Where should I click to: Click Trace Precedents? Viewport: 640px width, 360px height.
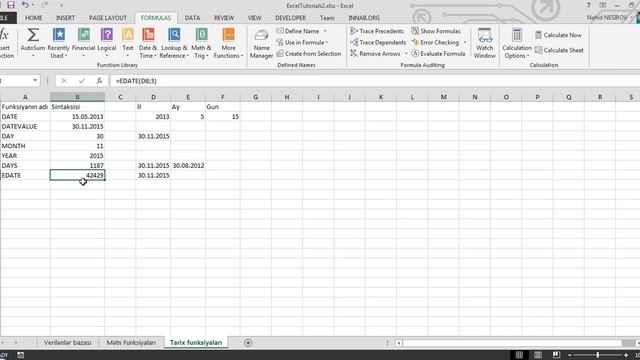pyautogui.click(x=377, y=31)
